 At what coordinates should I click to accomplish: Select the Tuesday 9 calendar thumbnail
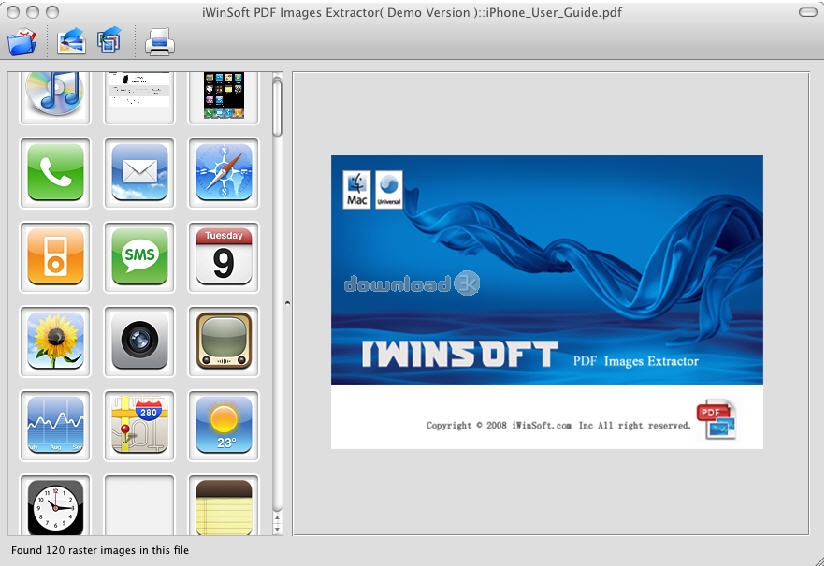224,257
